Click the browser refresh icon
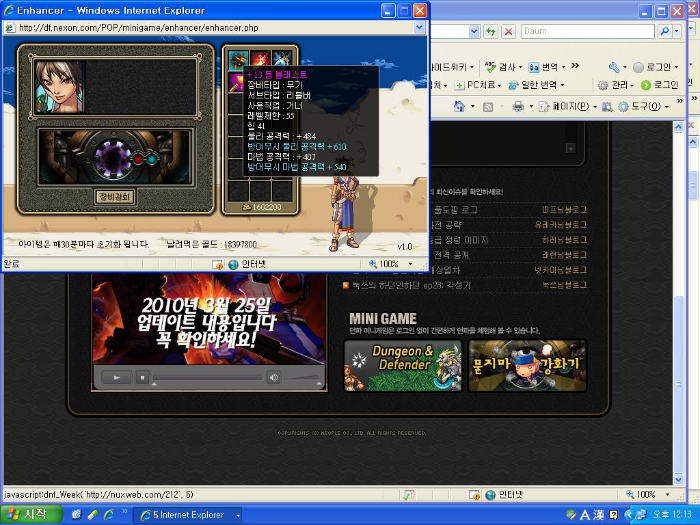This screenshot has width=700, height=525. tap(490, 31)
